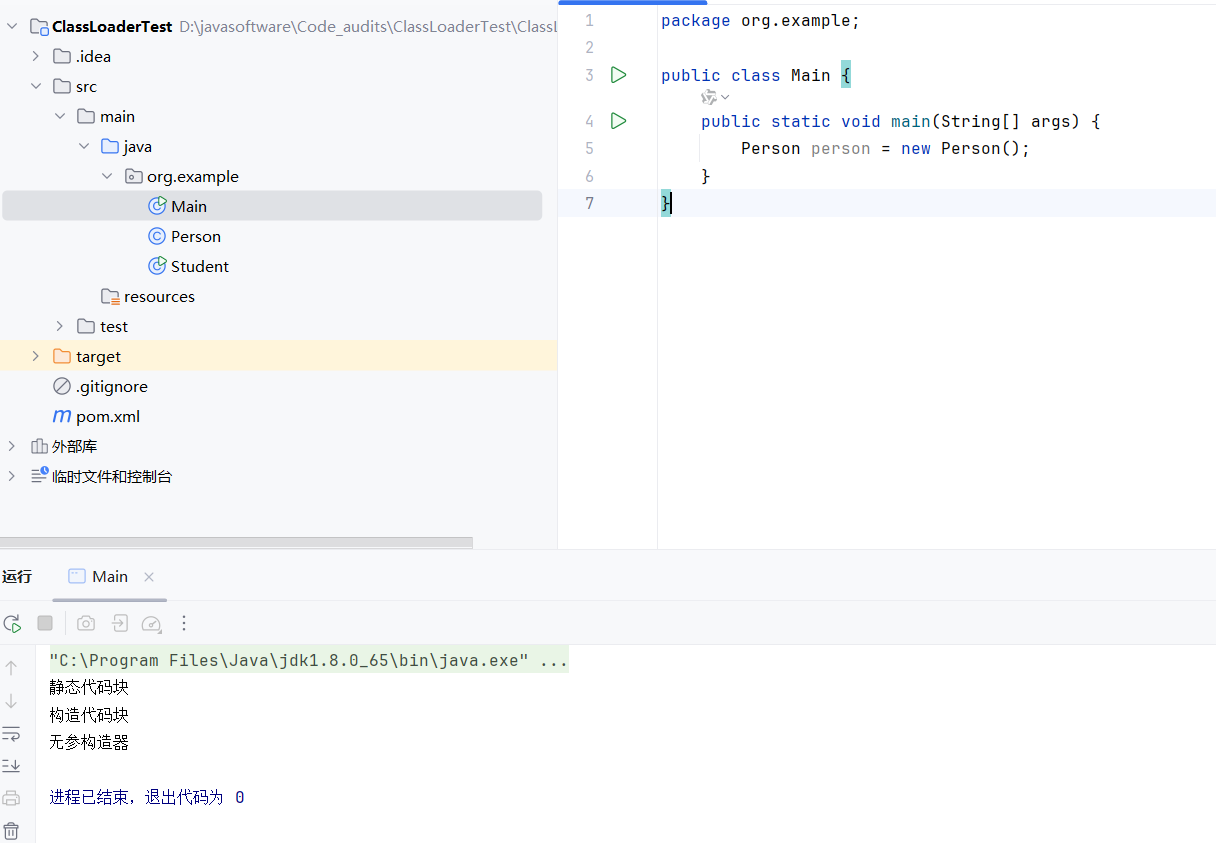Click line number 7 in gutter
1217x843 pixels.
[589, 203]
